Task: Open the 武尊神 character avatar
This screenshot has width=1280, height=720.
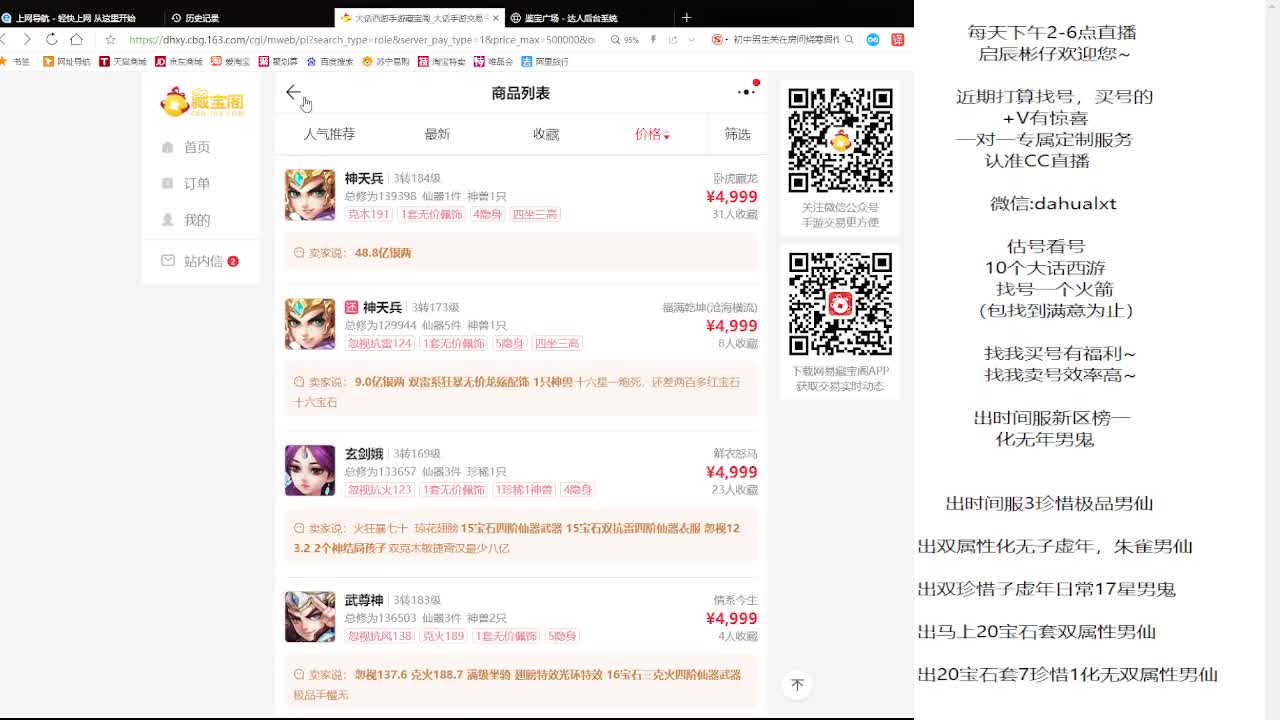Action: pyautogui.click(x=310, y=616)
